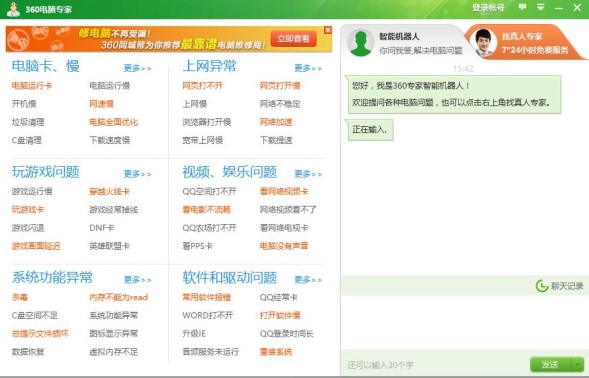Expand 更多 for 电脑卡、慢 section

pos(137,68)
